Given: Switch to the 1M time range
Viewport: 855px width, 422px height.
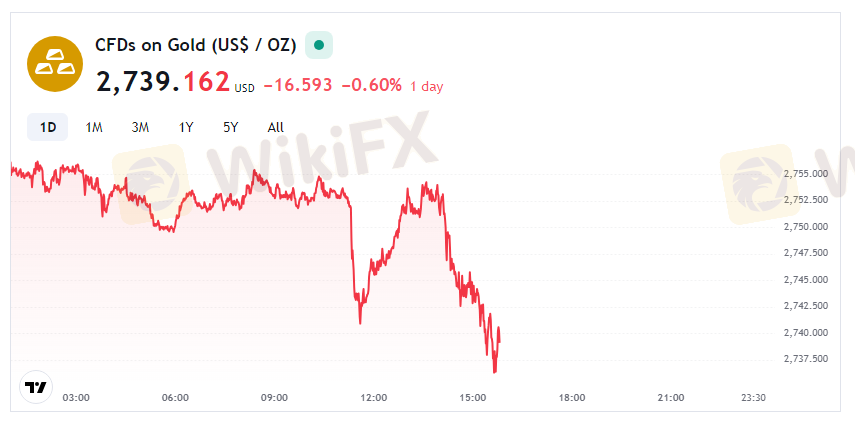Looking at the screenshot, I should [x=94, y=127].
